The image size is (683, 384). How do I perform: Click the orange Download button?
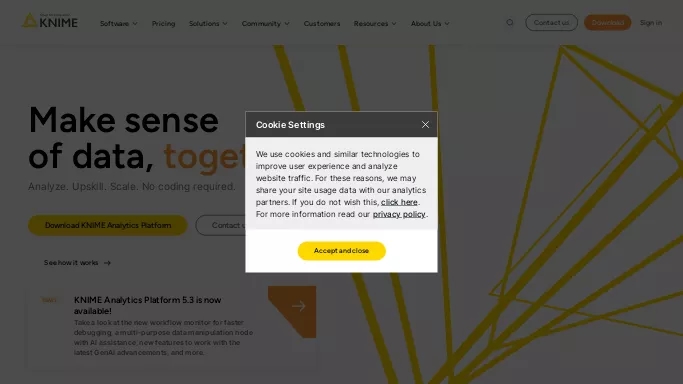[608, 23]
